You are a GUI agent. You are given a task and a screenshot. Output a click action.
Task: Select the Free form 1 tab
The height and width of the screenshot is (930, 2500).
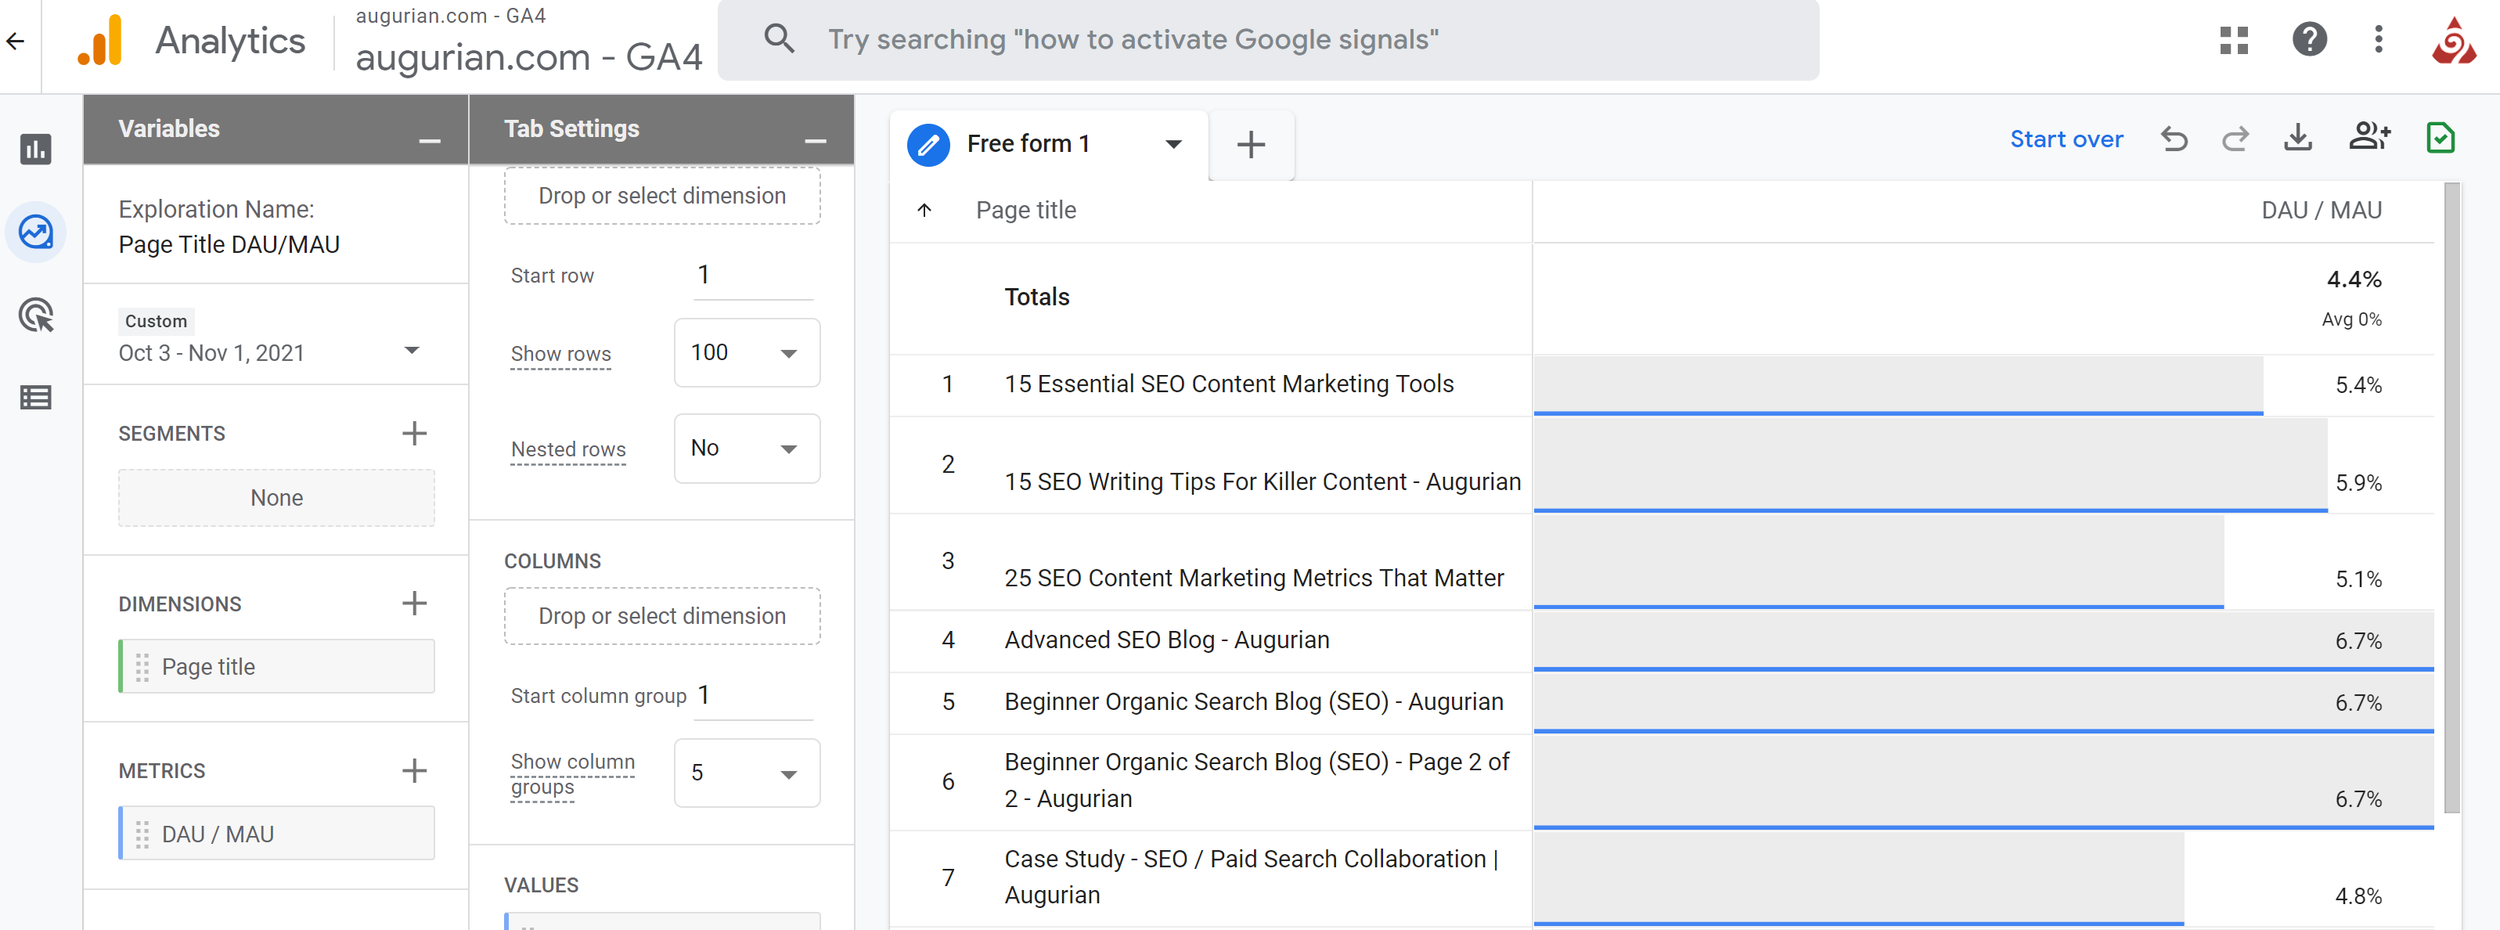click(1048, 145)
